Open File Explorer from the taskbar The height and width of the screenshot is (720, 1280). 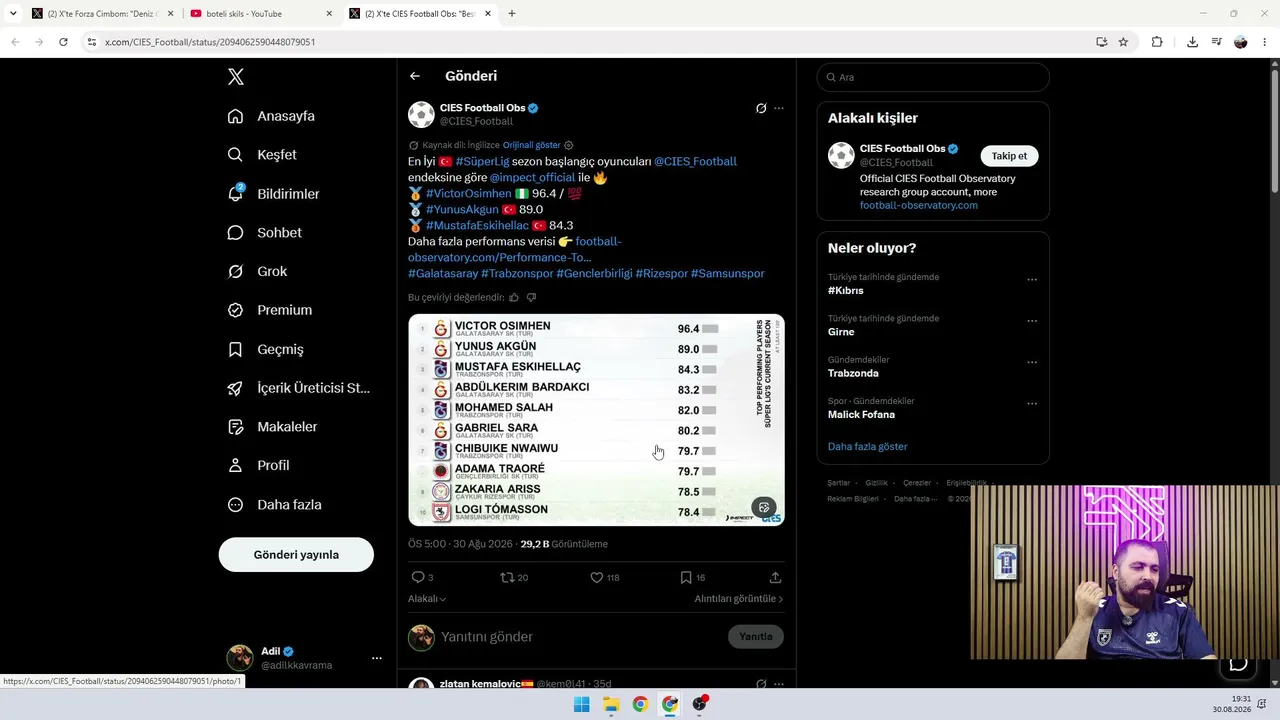coord(610,704)
